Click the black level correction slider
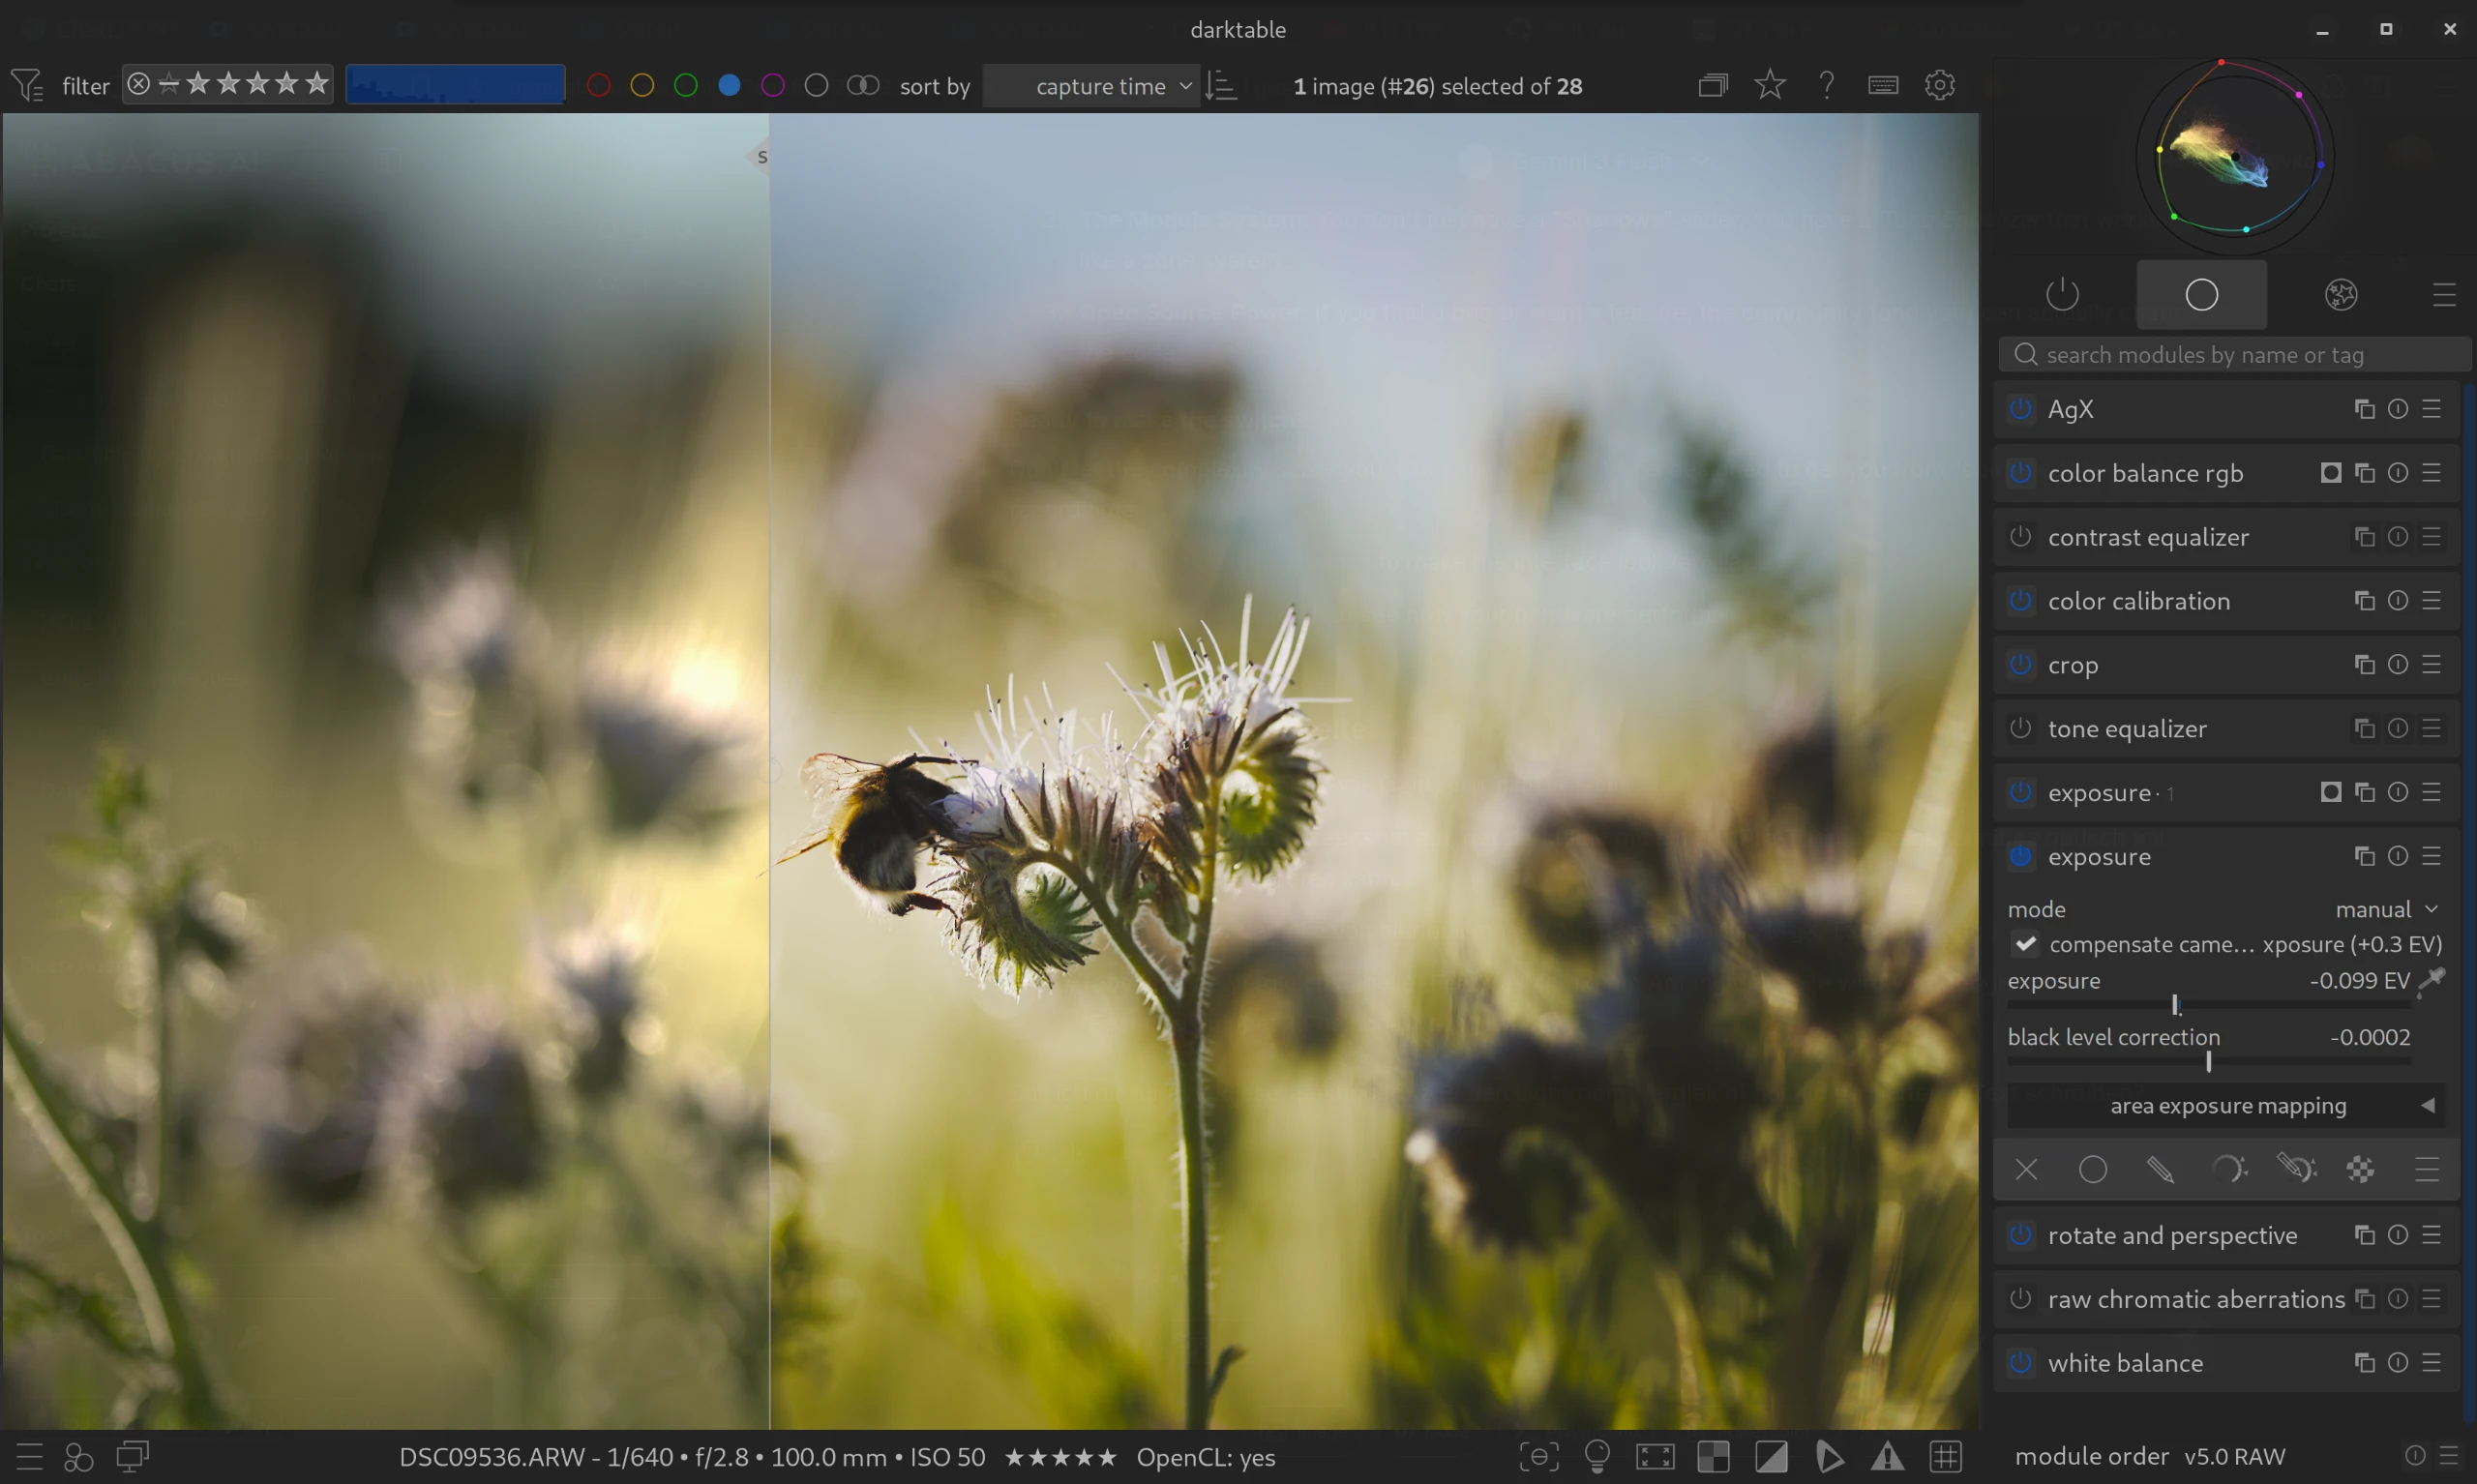2477x1484 pixels. point(2208,1061)
